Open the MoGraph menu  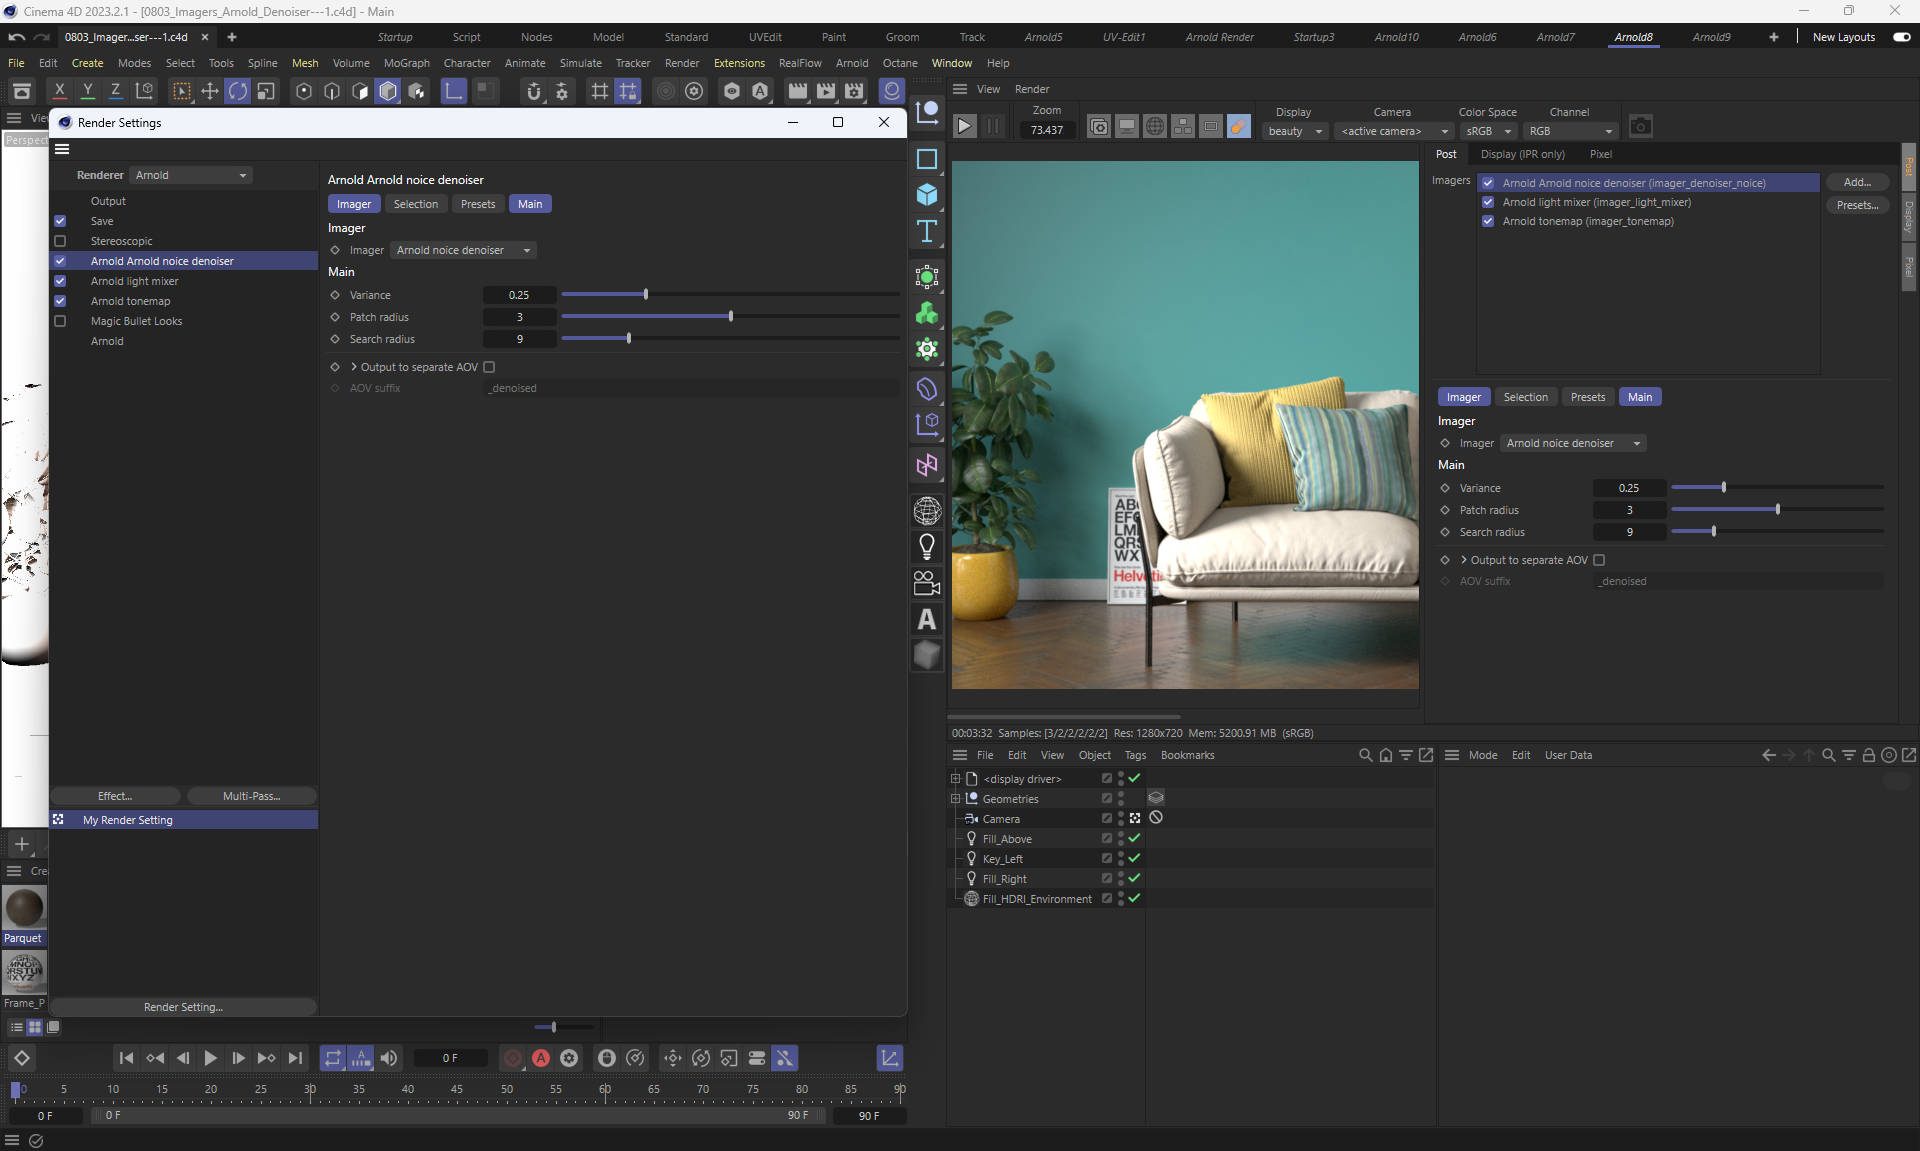[406, 63]
